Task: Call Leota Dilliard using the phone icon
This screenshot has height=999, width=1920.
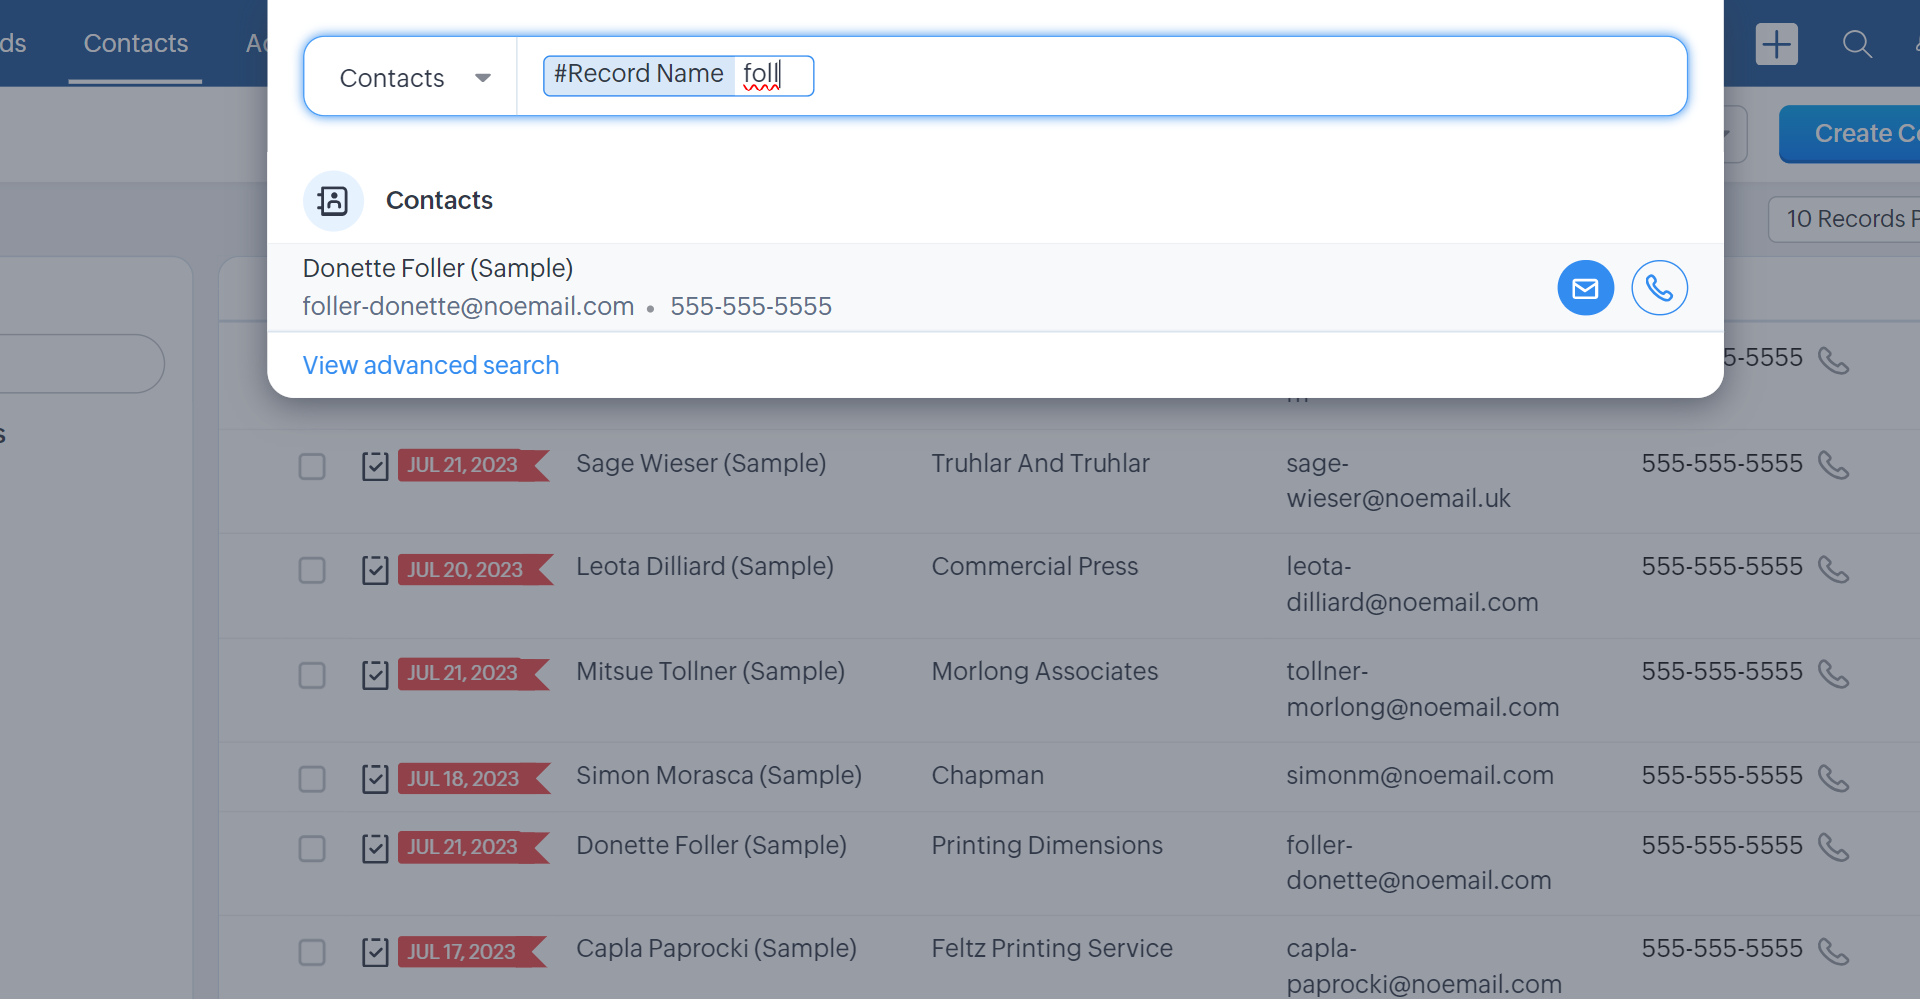Action: 1833,569
